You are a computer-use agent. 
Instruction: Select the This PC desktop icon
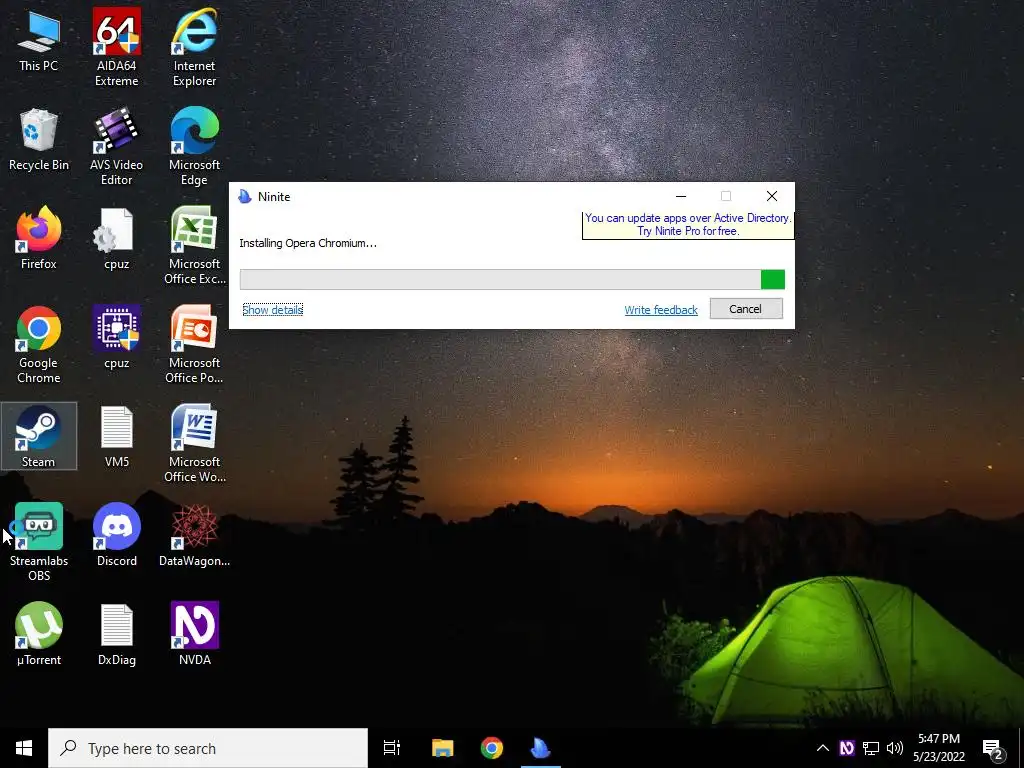[39, 42]
